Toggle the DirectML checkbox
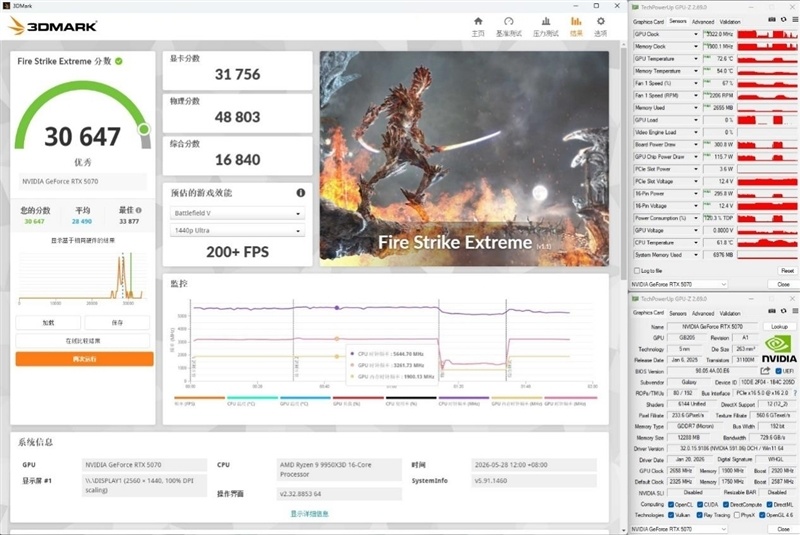800x535 pixels. click(769, 504)
